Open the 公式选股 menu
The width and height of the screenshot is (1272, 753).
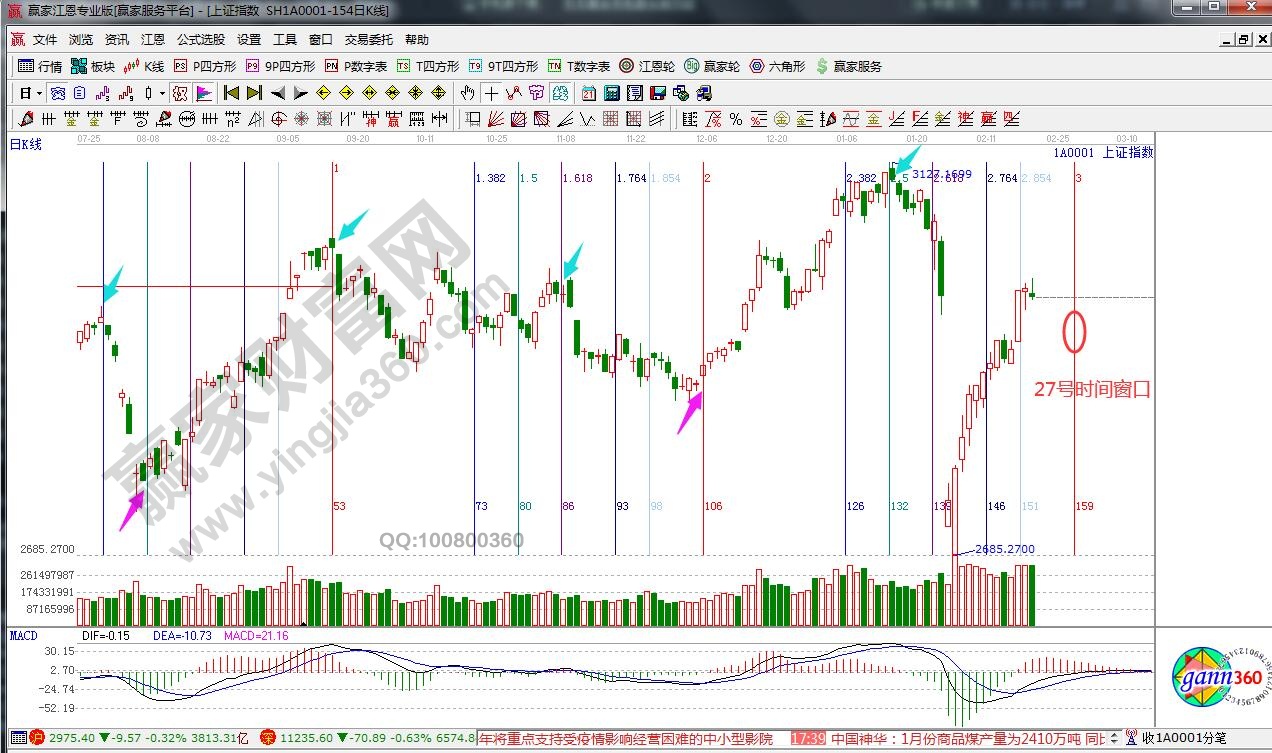(201, 40)
